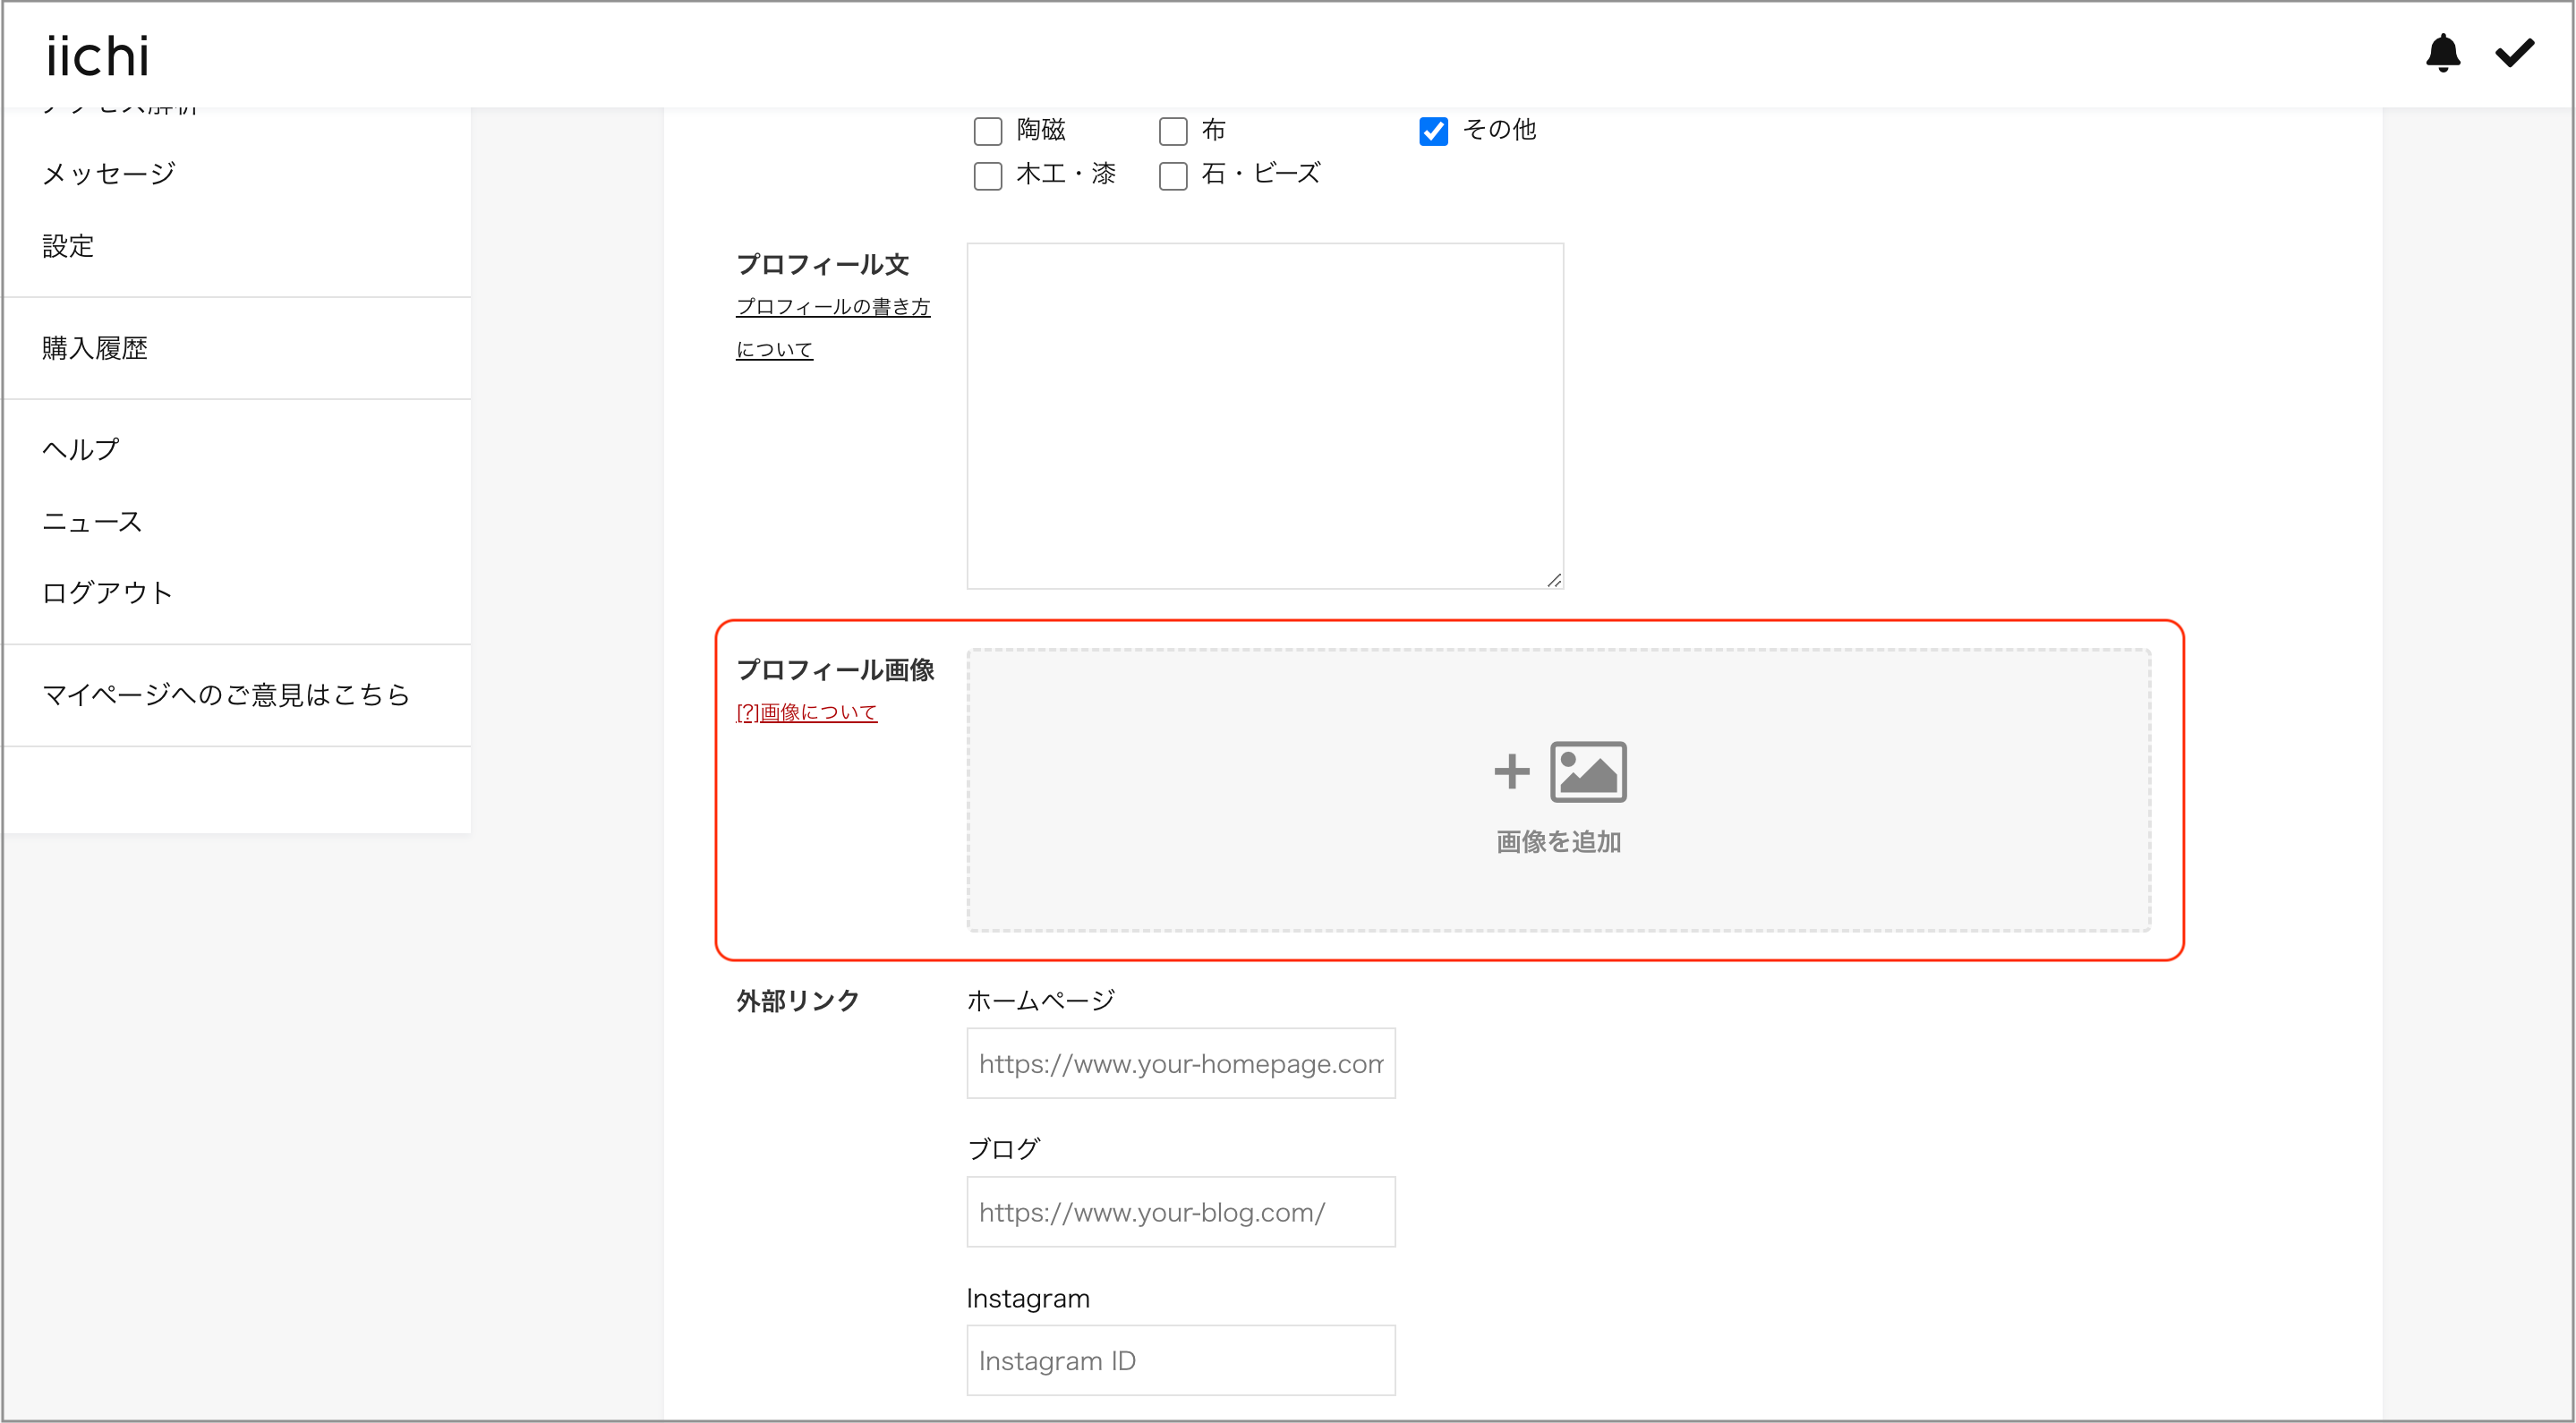Click the プロフィール画像 label

(x=835, y=670)
